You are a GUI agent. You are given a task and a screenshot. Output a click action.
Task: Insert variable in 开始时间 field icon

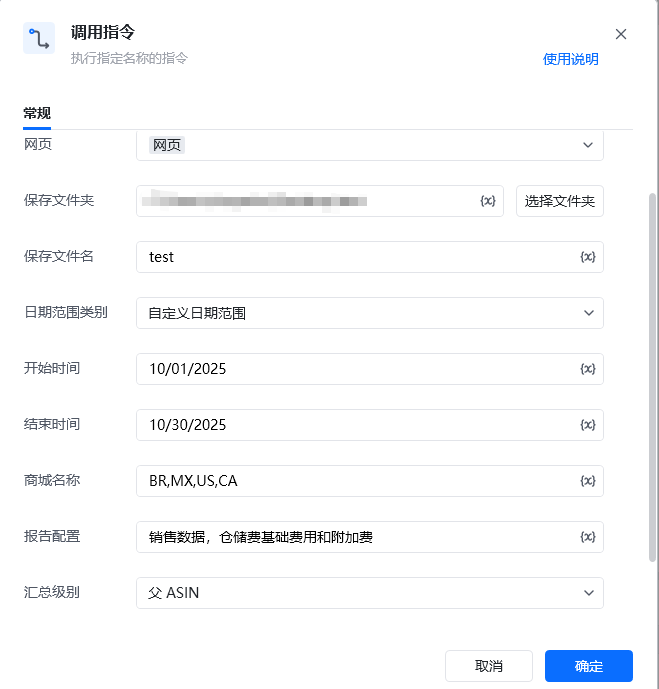588,369
